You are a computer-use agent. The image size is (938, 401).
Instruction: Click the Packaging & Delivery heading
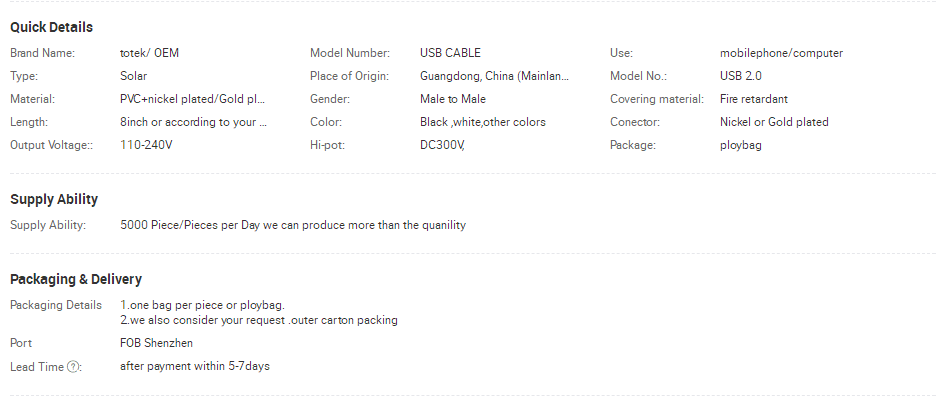click(76, 280)
